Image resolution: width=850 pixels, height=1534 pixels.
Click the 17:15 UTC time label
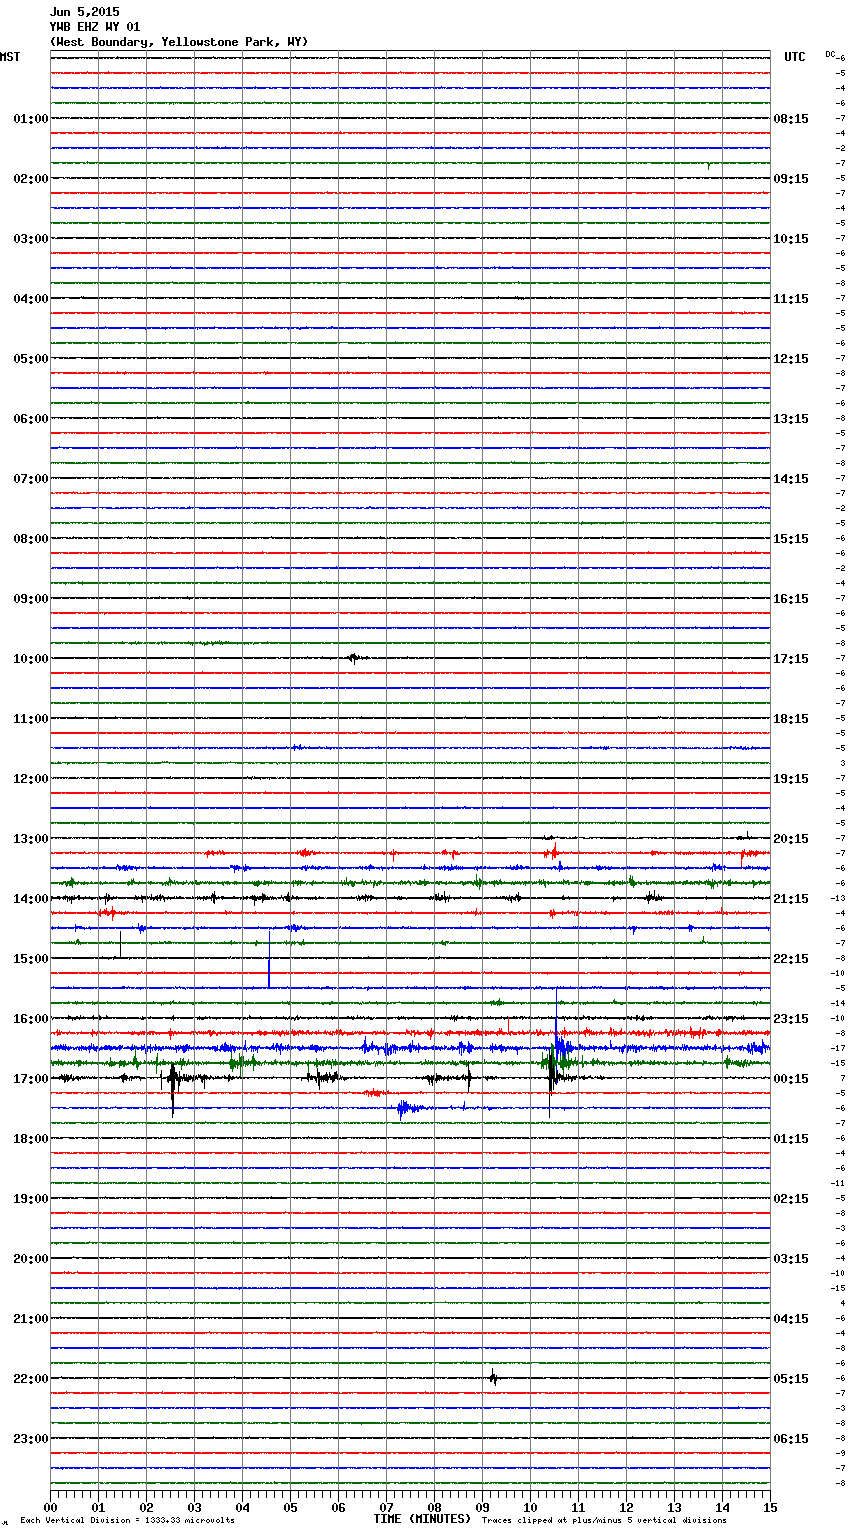791,659
